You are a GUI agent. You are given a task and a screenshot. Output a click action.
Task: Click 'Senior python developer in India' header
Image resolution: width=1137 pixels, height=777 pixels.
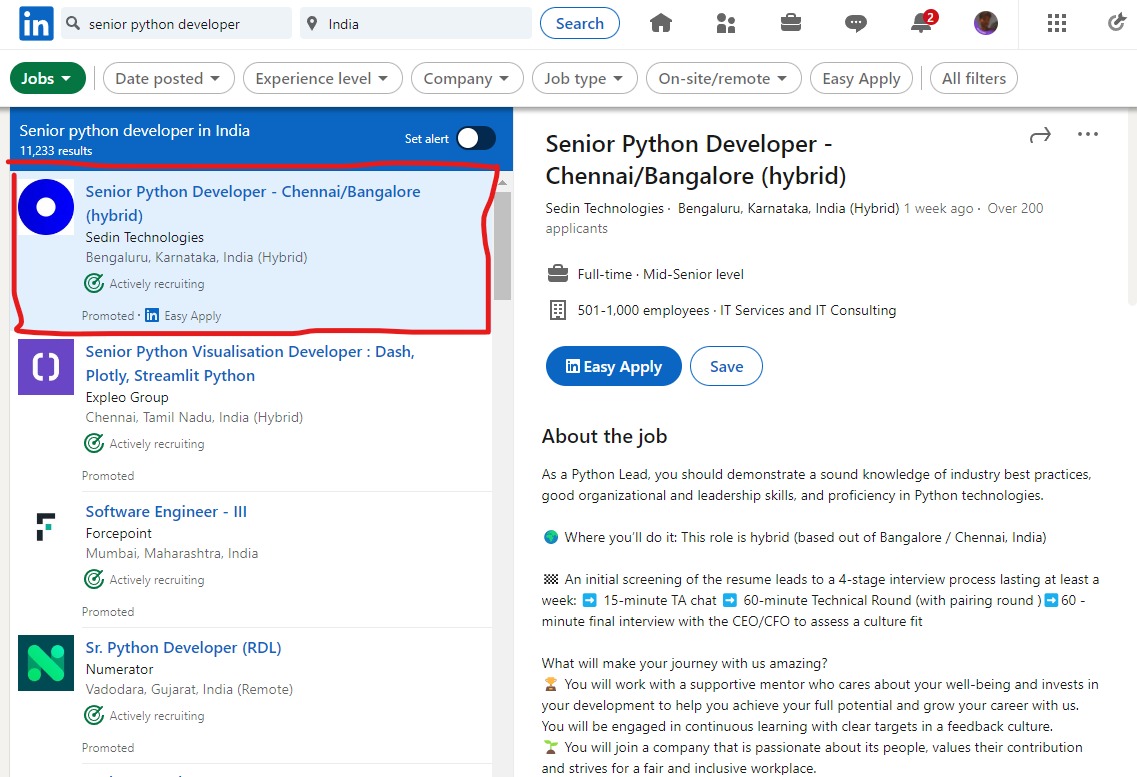coord(134,130)
